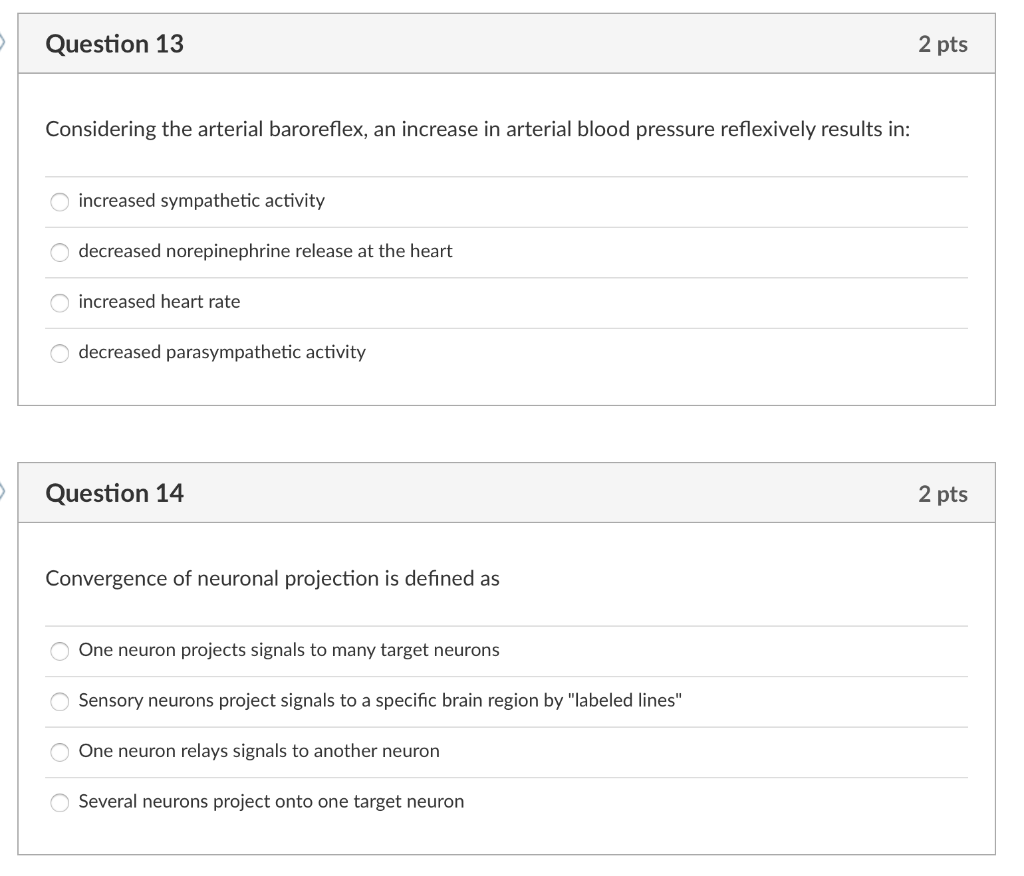Select 'One neuron projects signals to many target neurons'
1024x876 pixels.
click(59, 651)
